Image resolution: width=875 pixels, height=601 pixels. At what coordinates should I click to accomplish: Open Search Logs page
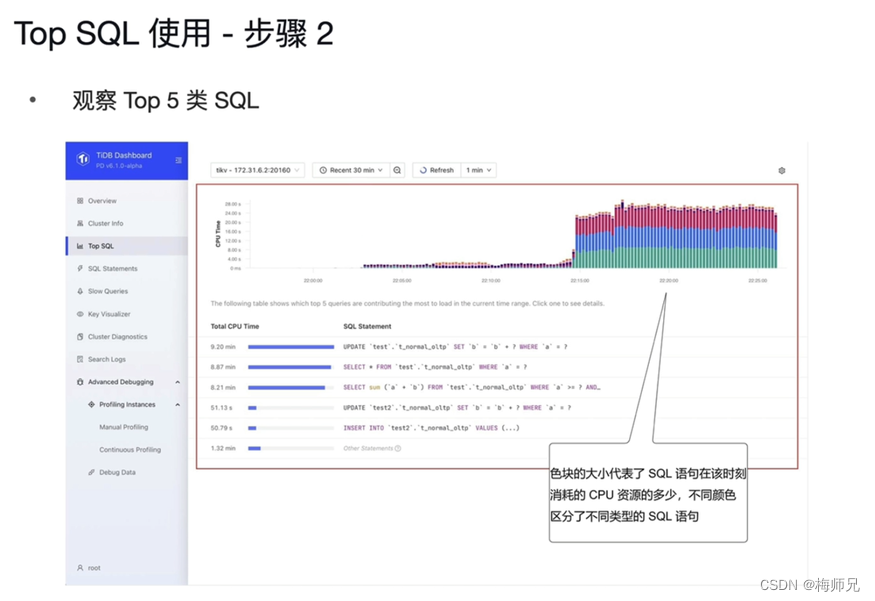pos(127,359)
